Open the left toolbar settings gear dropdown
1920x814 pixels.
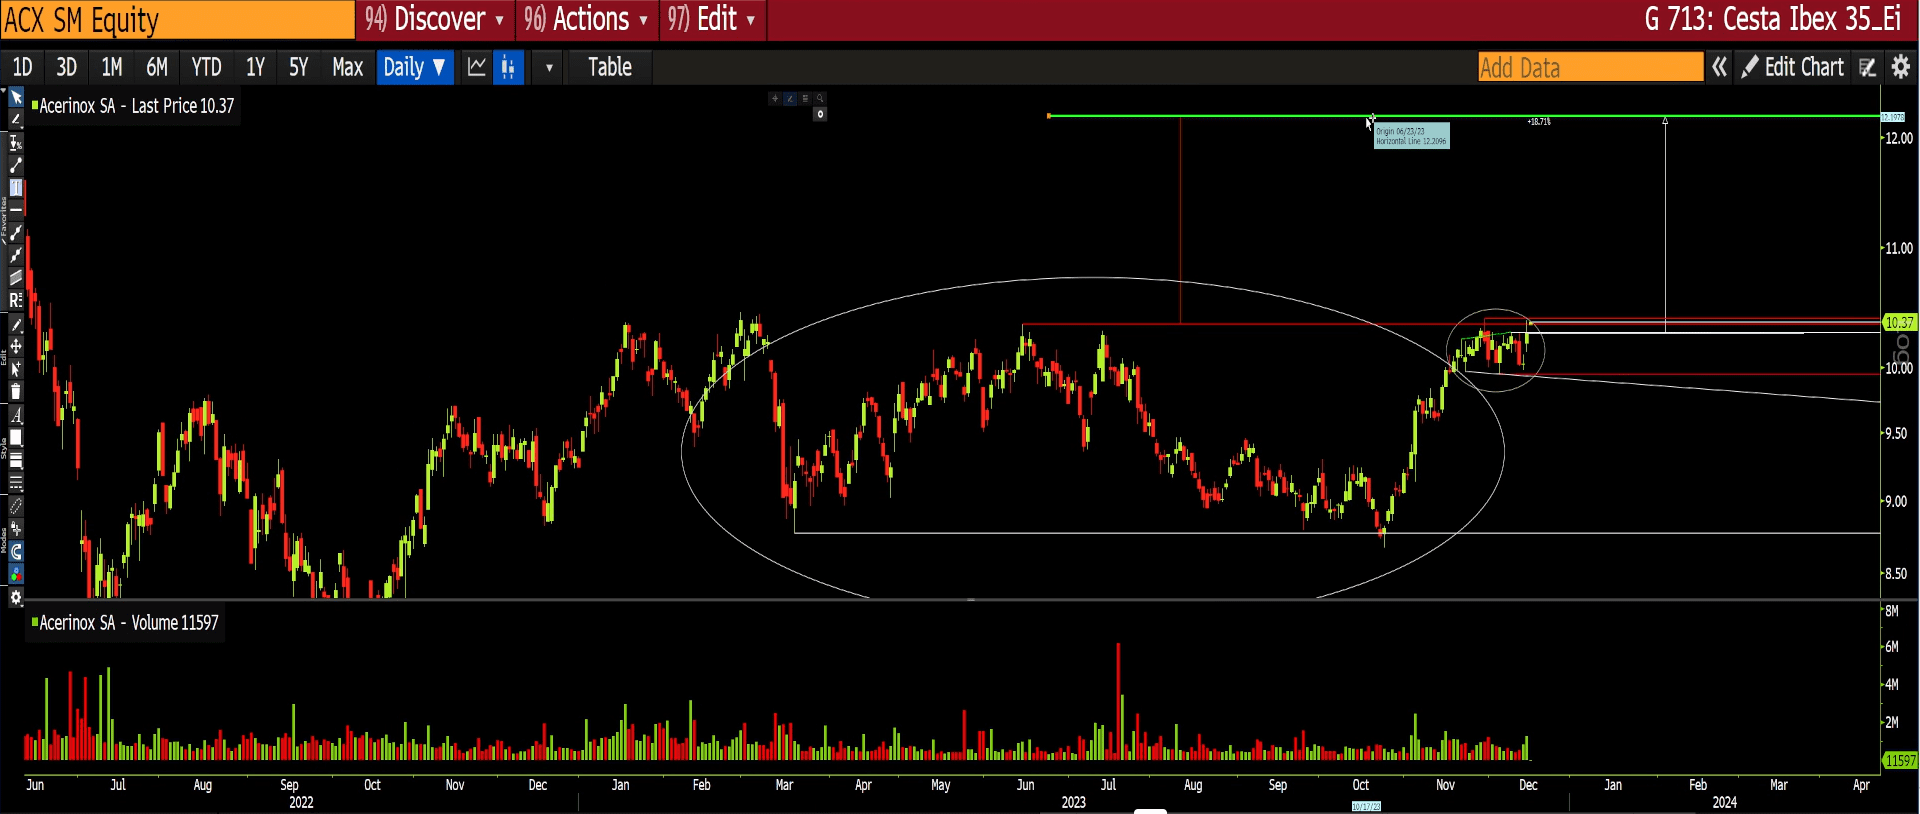coord(16,597)
